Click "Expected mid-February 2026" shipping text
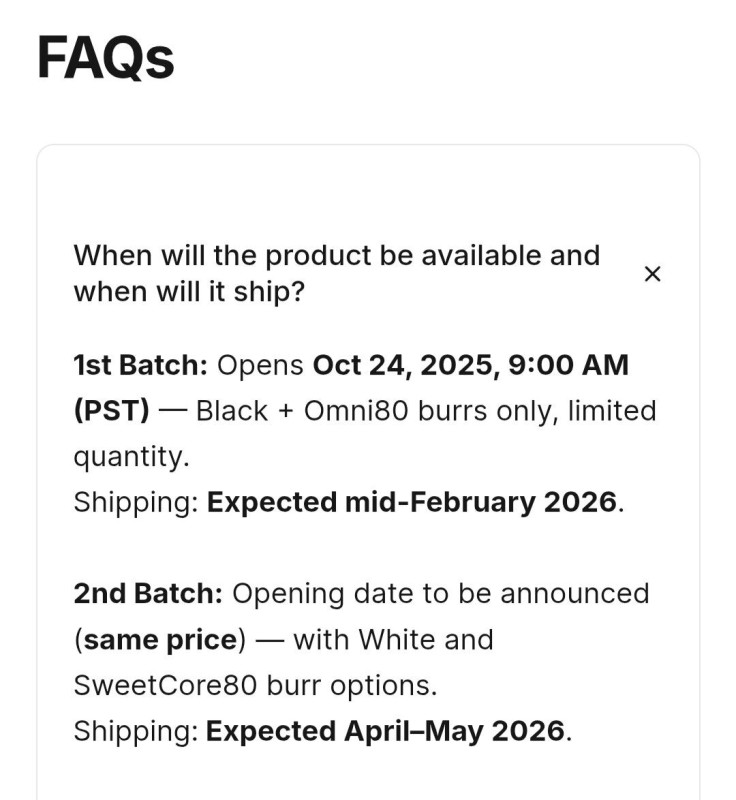Image resolution: width=736 pixels, height=800 pixels. pos(411,502)
